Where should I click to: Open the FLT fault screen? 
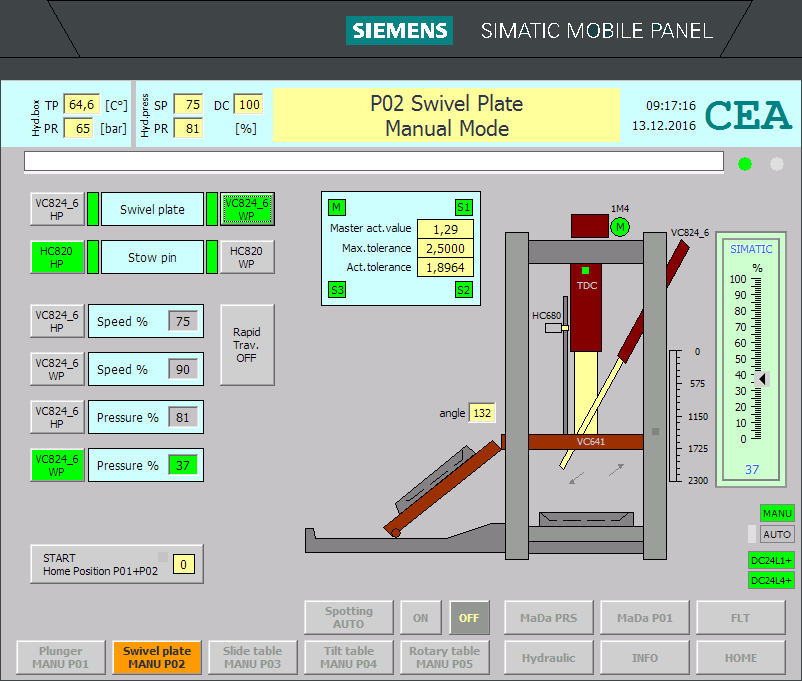pos(741,618)
